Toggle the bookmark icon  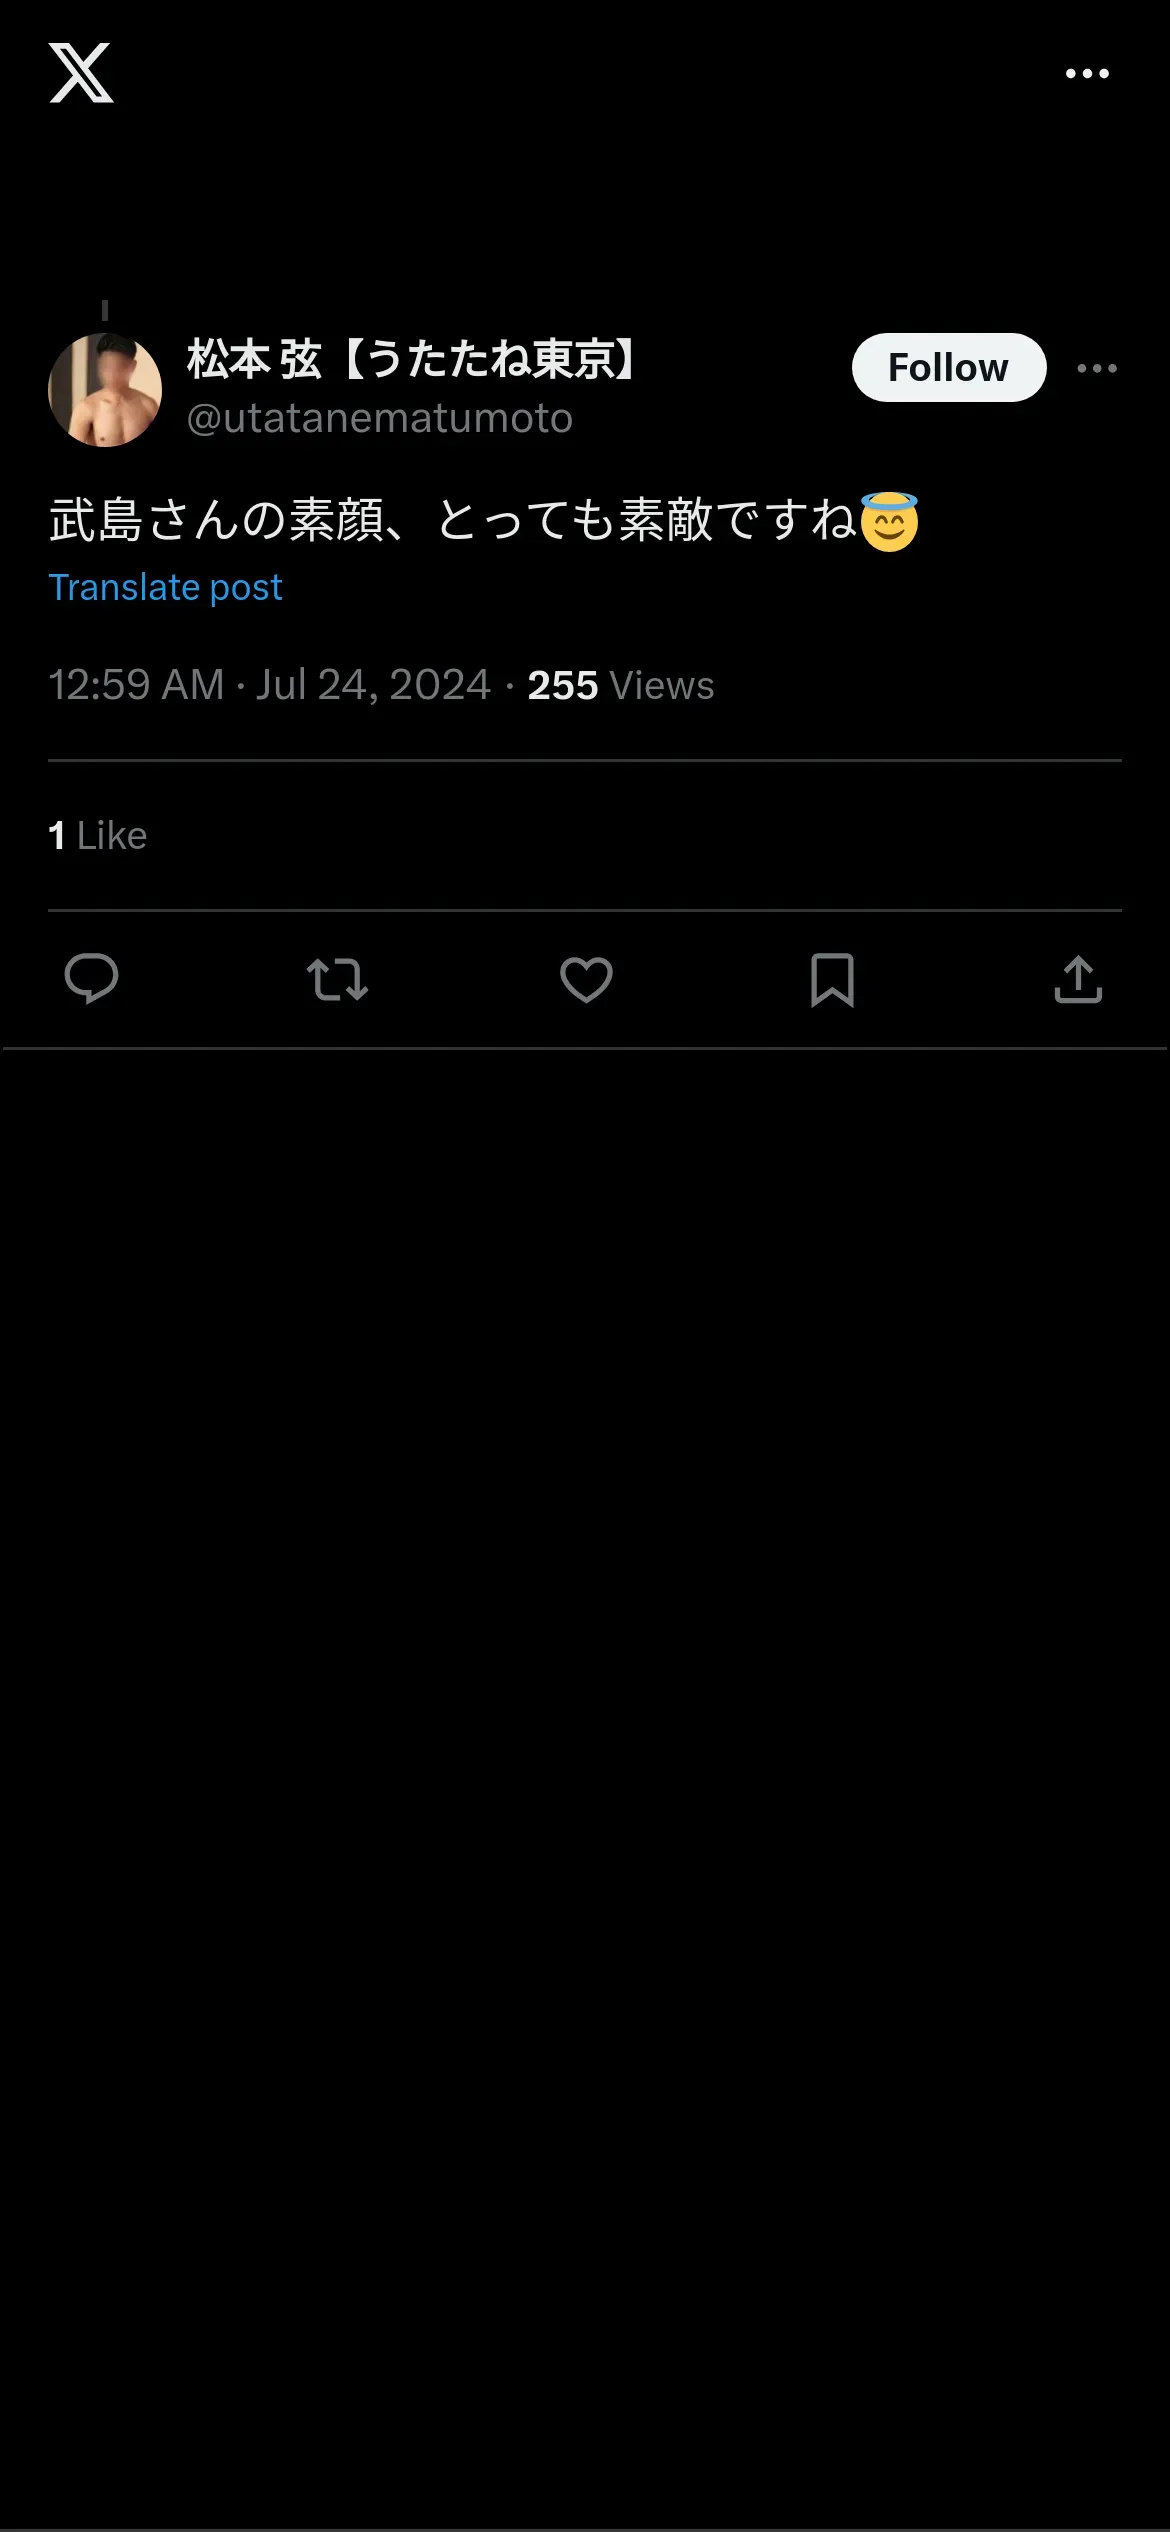832,979
